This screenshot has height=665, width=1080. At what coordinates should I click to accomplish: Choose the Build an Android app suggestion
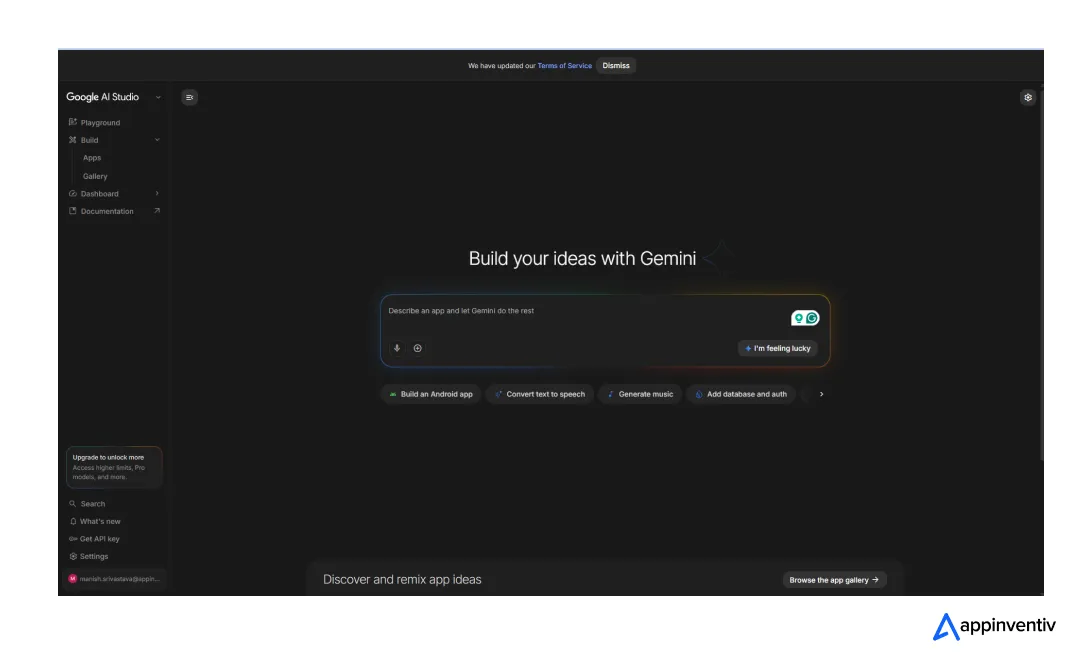click(431, 394)
